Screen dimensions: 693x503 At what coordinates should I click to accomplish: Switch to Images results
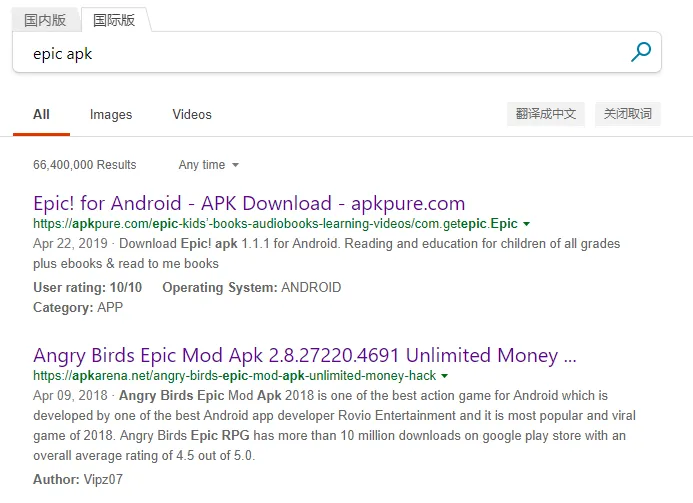point(111,115)
